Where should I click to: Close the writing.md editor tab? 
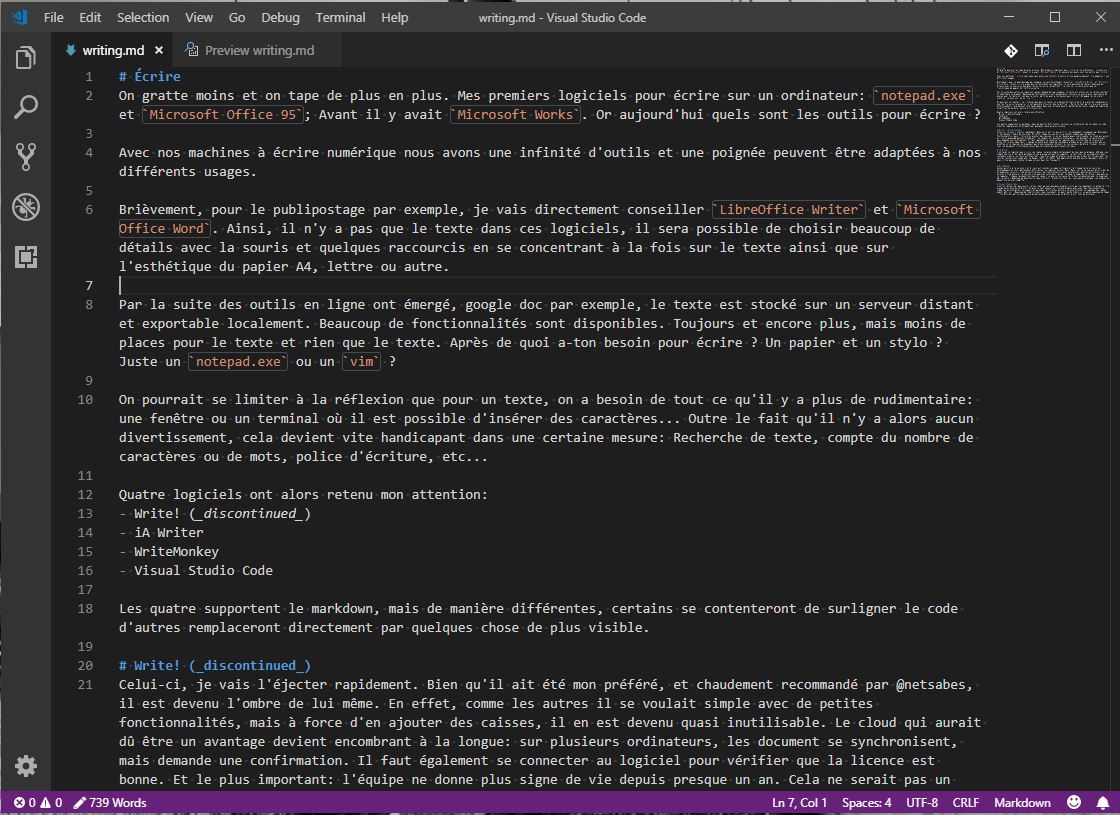click(159, 50)
